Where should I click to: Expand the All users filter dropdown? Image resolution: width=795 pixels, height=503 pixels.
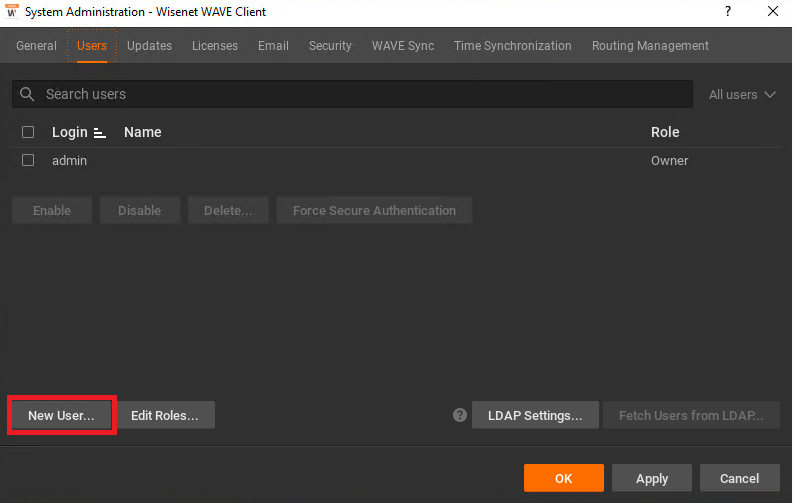[742, 94]
